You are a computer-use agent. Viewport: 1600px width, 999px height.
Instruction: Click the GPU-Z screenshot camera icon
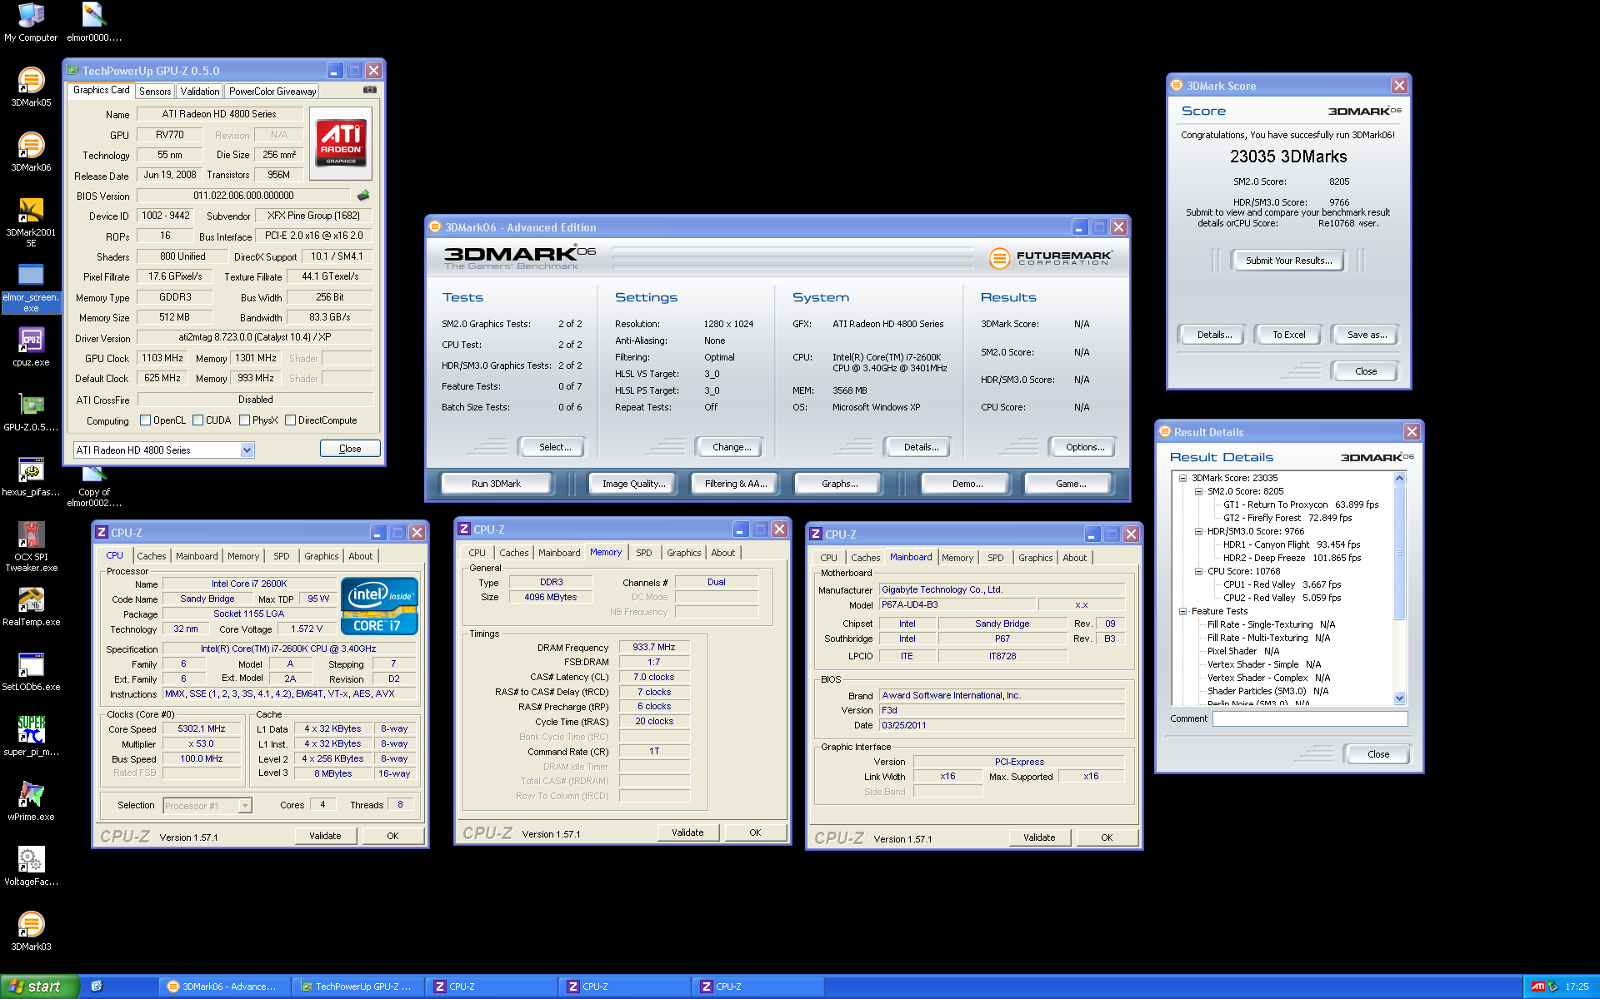(370, 90)
